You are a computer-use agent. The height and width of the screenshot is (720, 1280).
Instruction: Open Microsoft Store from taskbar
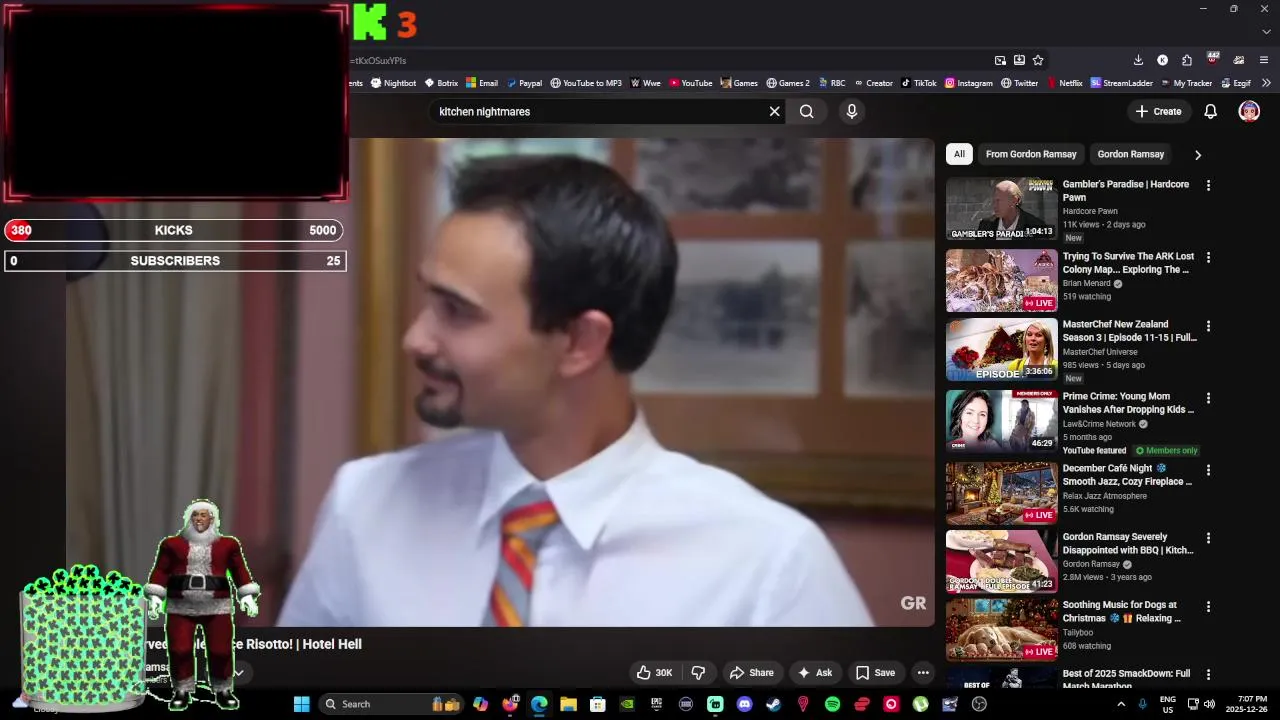[597, 704]
